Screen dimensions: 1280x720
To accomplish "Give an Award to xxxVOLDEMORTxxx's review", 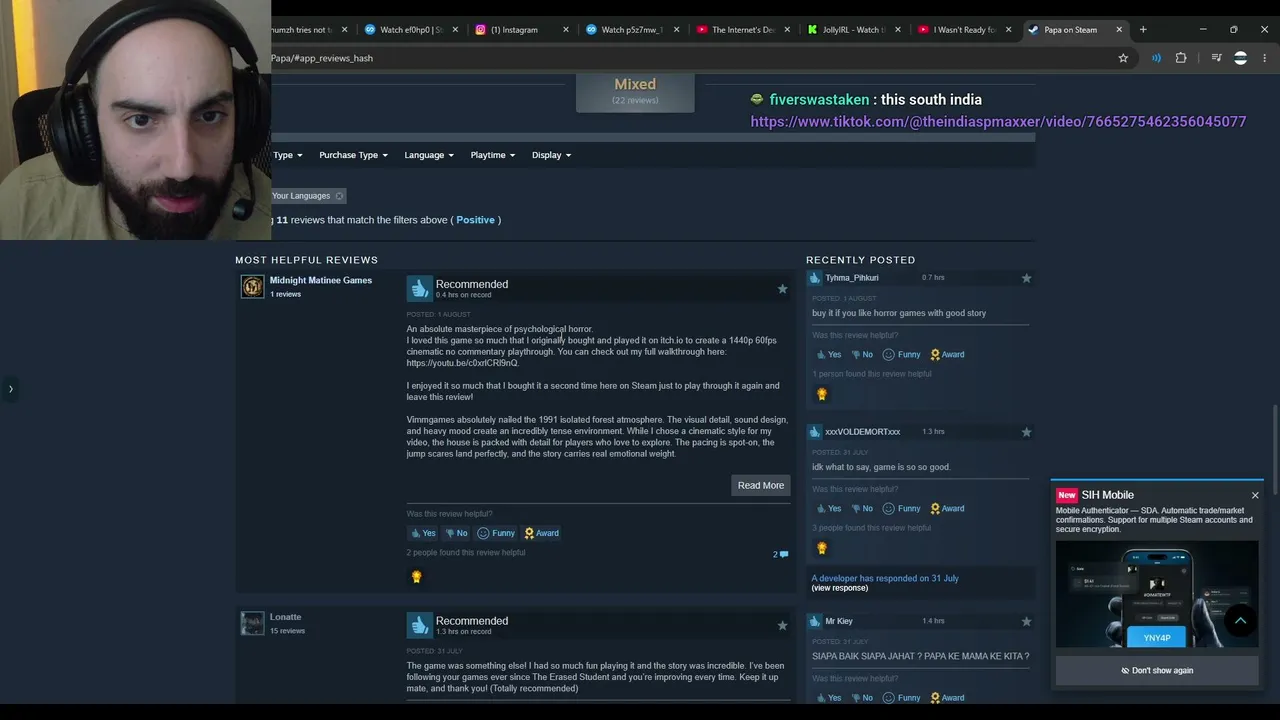I will pyautogui.click(x=947, y=508).
